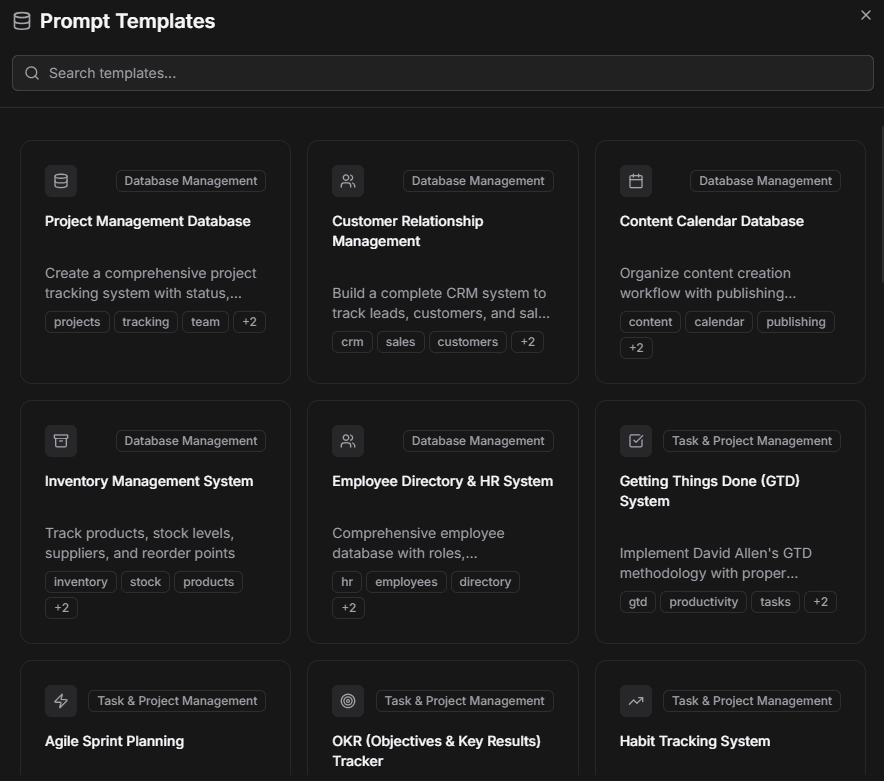
Task: Focus the Search templates input field
Action: point(443,73)
